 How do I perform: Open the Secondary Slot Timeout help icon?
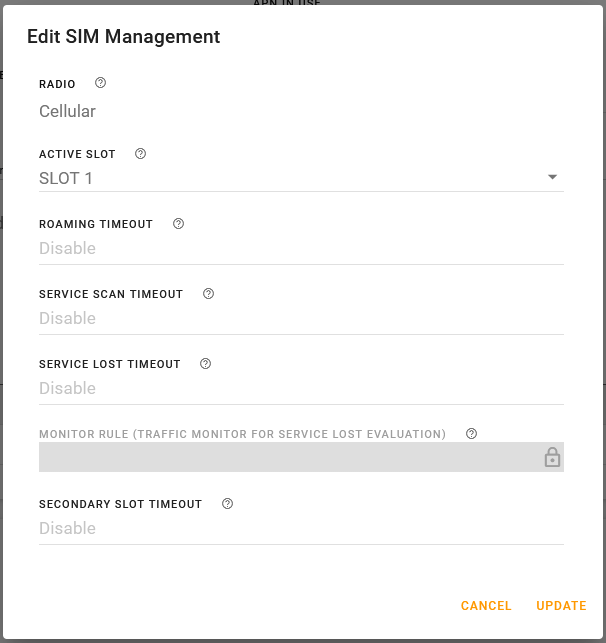(227, 504)
